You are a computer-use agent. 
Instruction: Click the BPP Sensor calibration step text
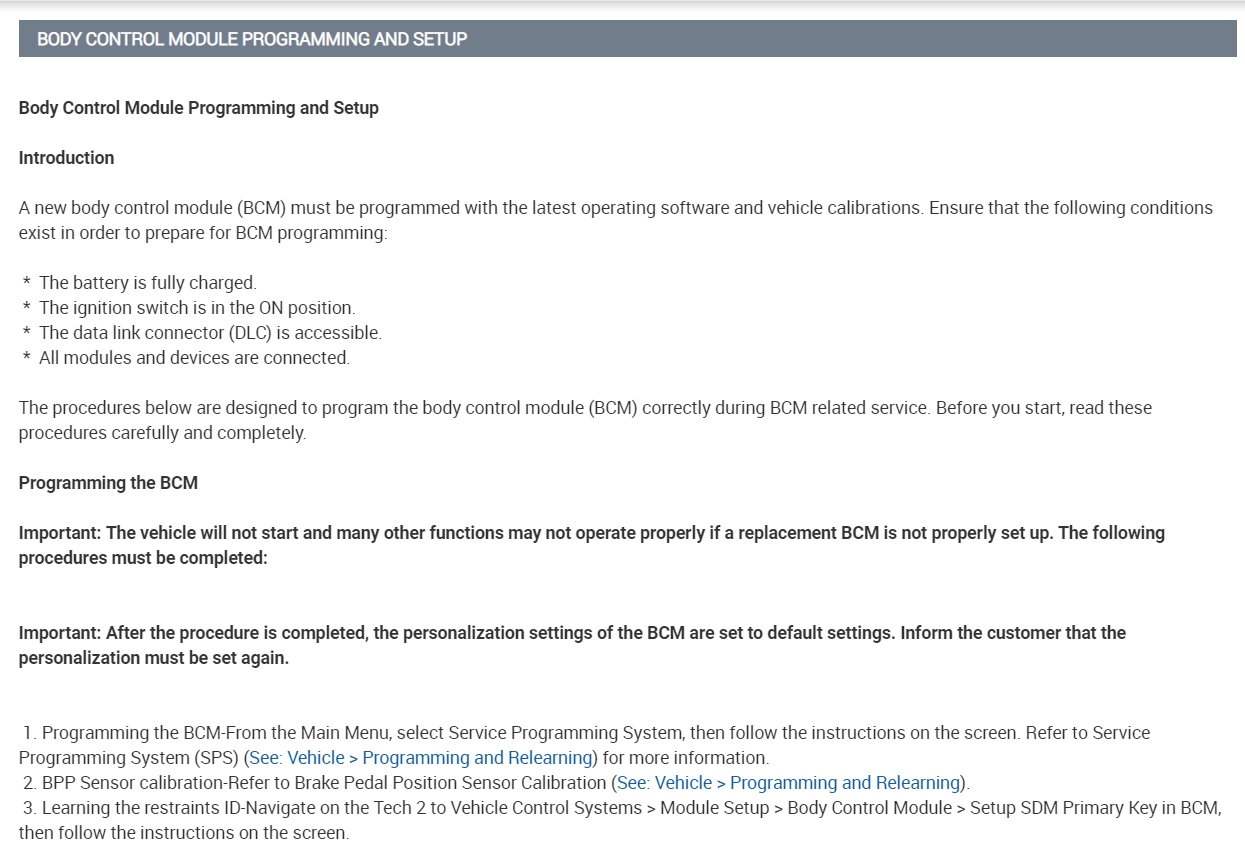point(300,783)
